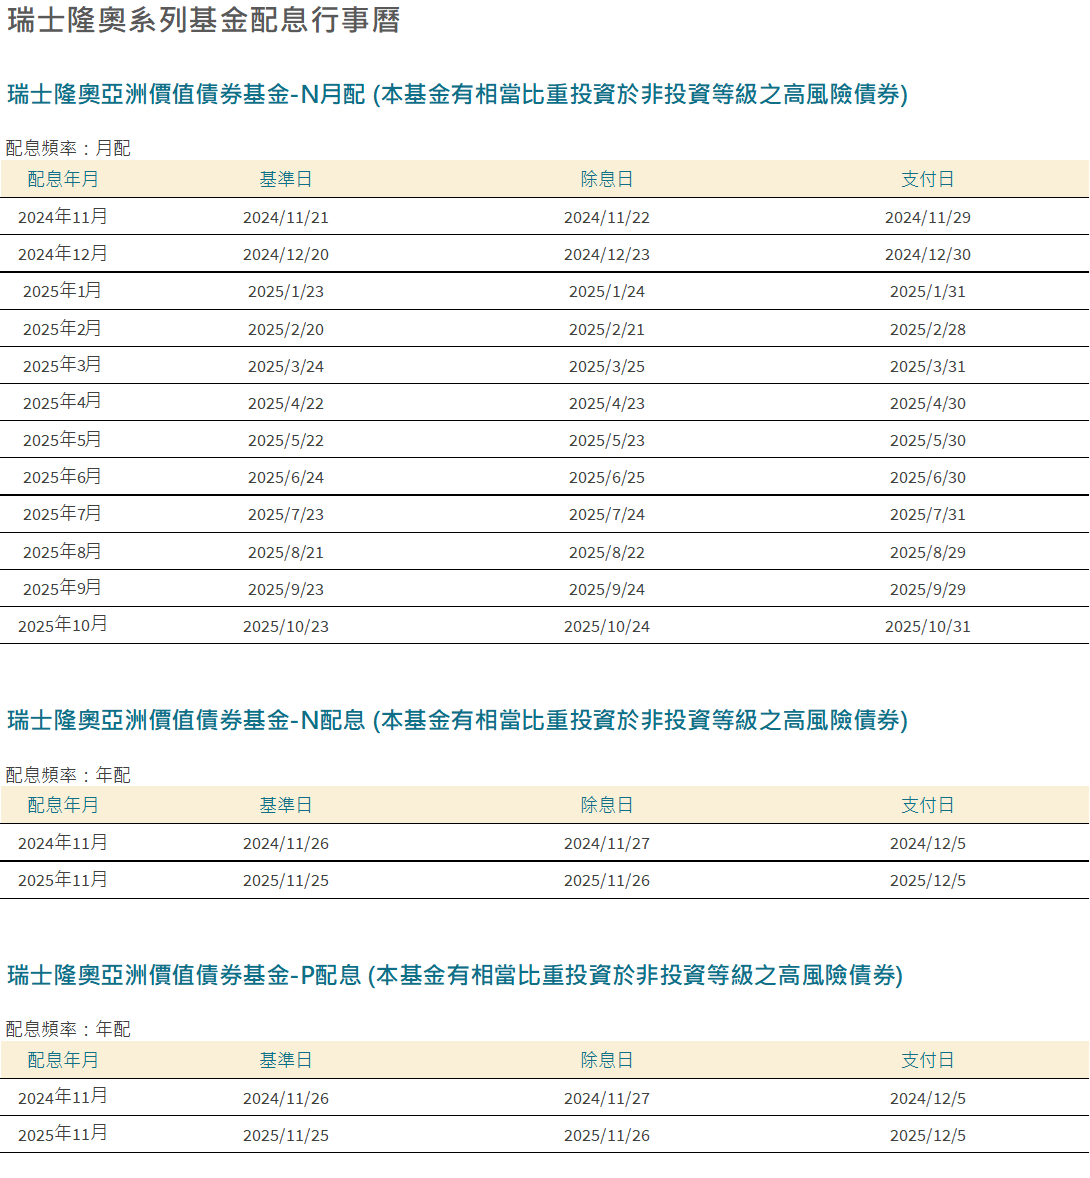Select row label 2025年6月
This screenshot has width=1090, height=1178.
click(x=62, y=477)
